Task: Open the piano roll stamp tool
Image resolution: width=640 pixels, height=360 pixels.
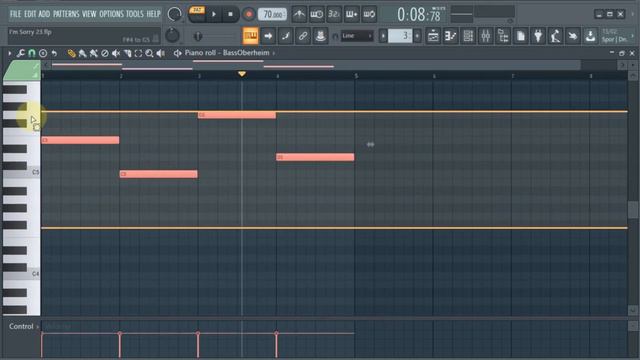Action: click(x=42, y=53)
